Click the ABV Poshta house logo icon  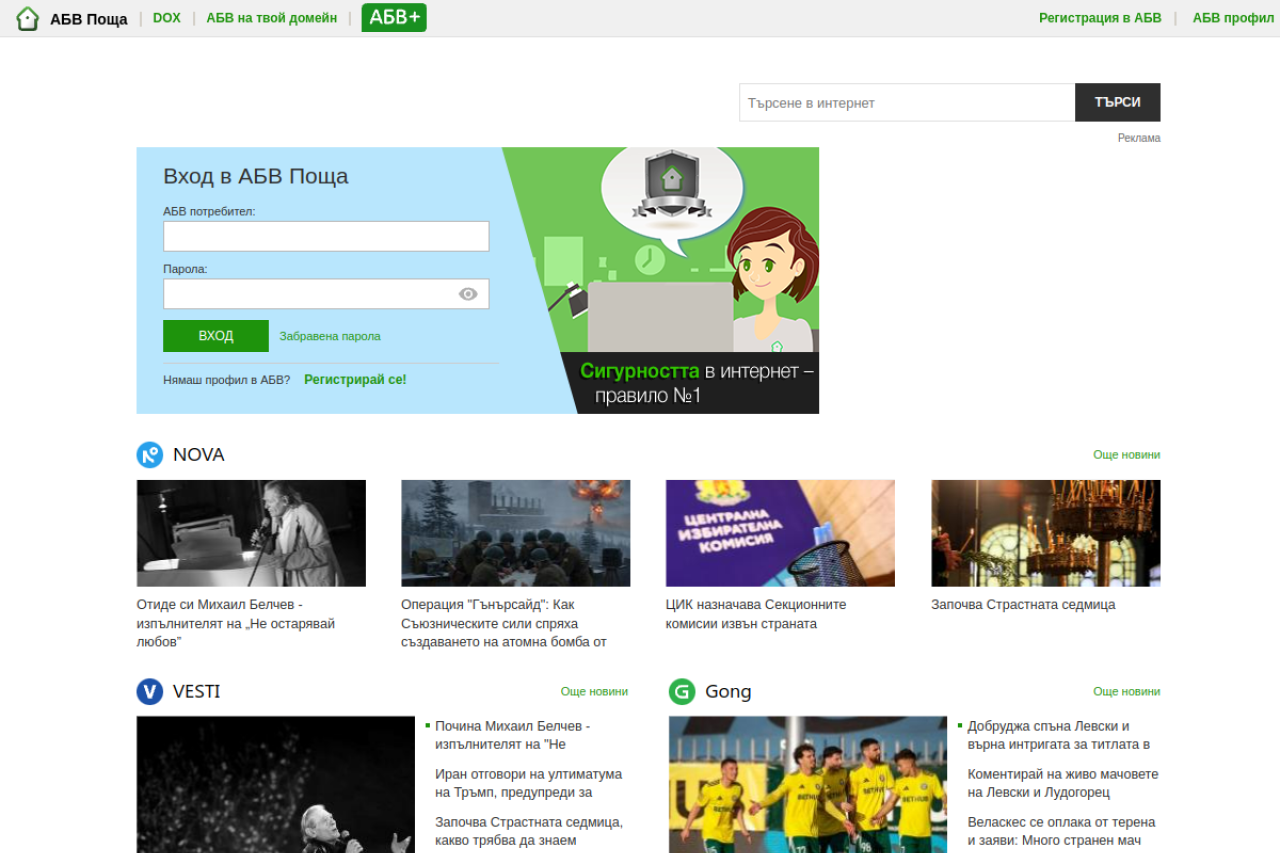28,18
